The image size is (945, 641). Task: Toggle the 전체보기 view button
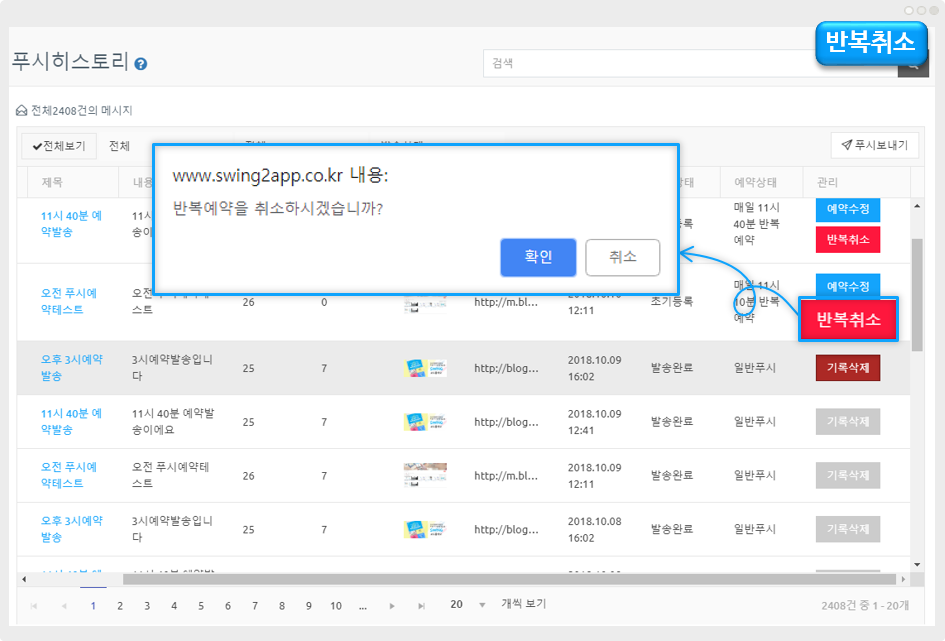click(59, 146)
